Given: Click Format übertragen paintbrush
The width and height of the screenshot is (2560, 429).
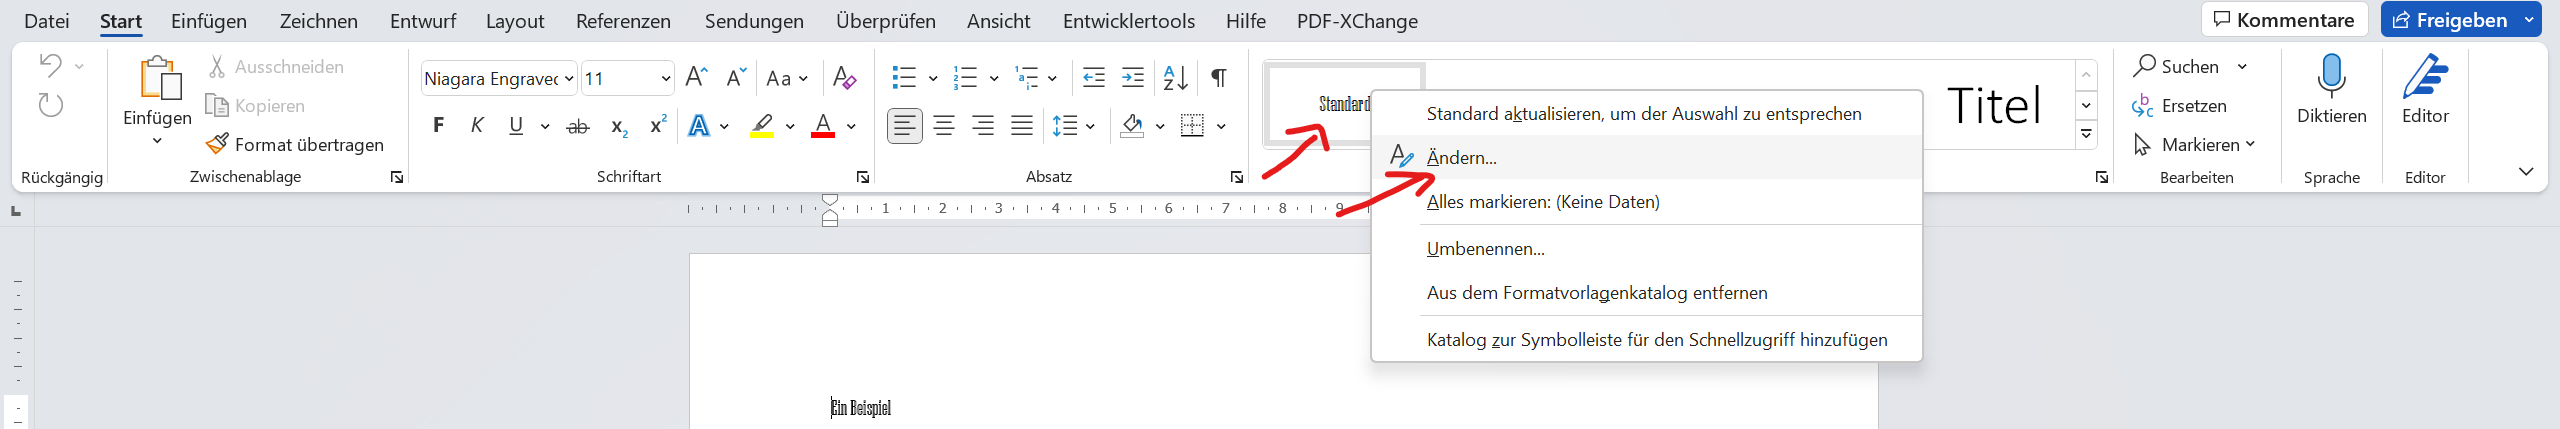Looking at the screenshot, I should coord(217,144).
